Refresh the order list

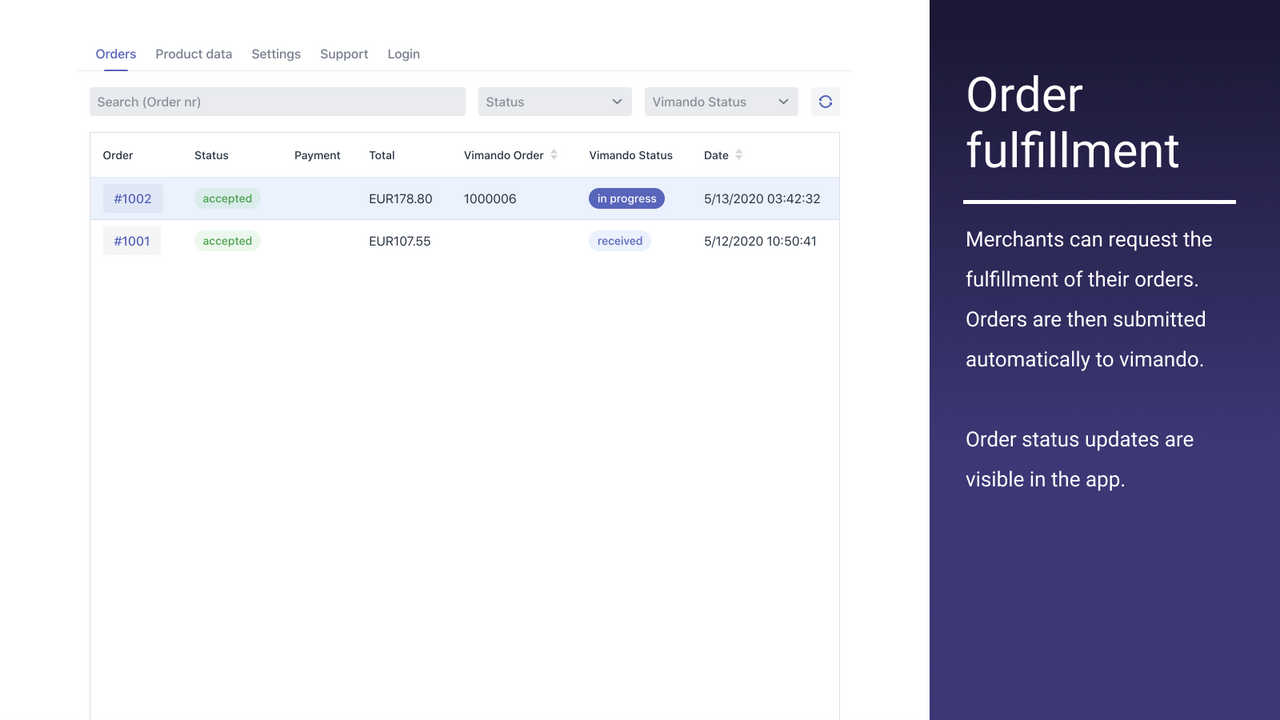(825, 101)
